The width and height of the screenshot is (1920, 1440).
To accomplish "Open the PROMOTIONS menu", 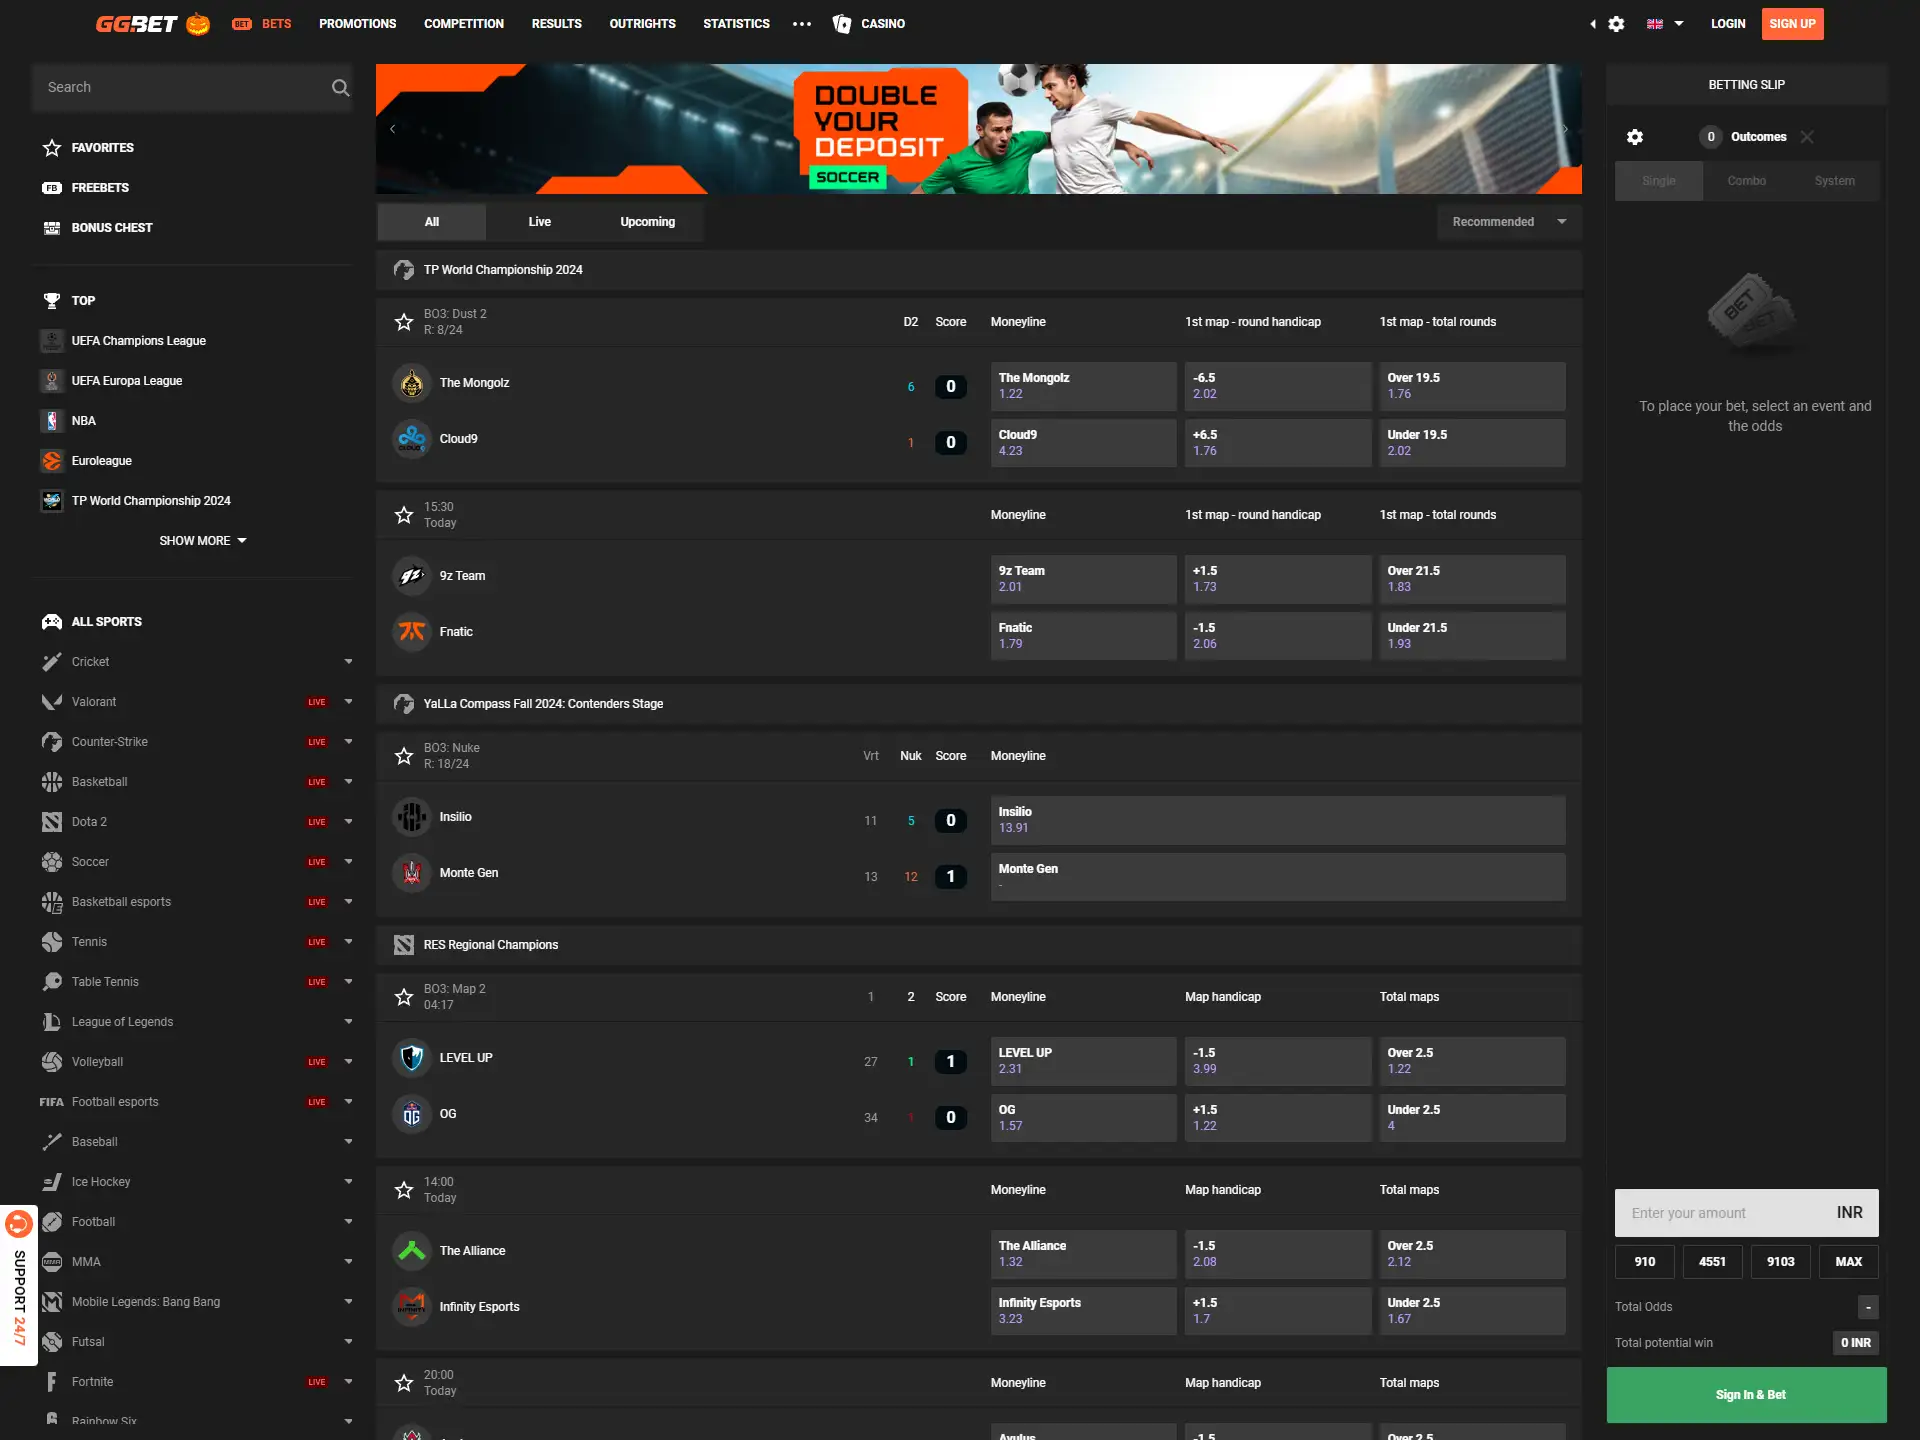I will (357, 24).
